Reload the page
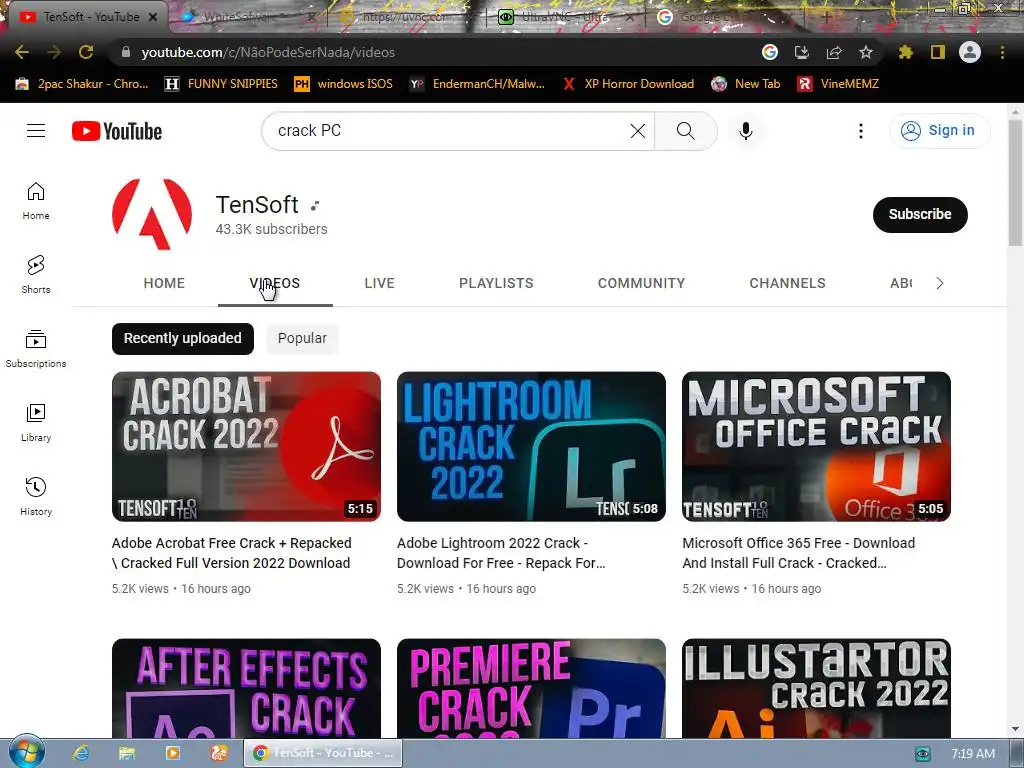 [86, 52]
